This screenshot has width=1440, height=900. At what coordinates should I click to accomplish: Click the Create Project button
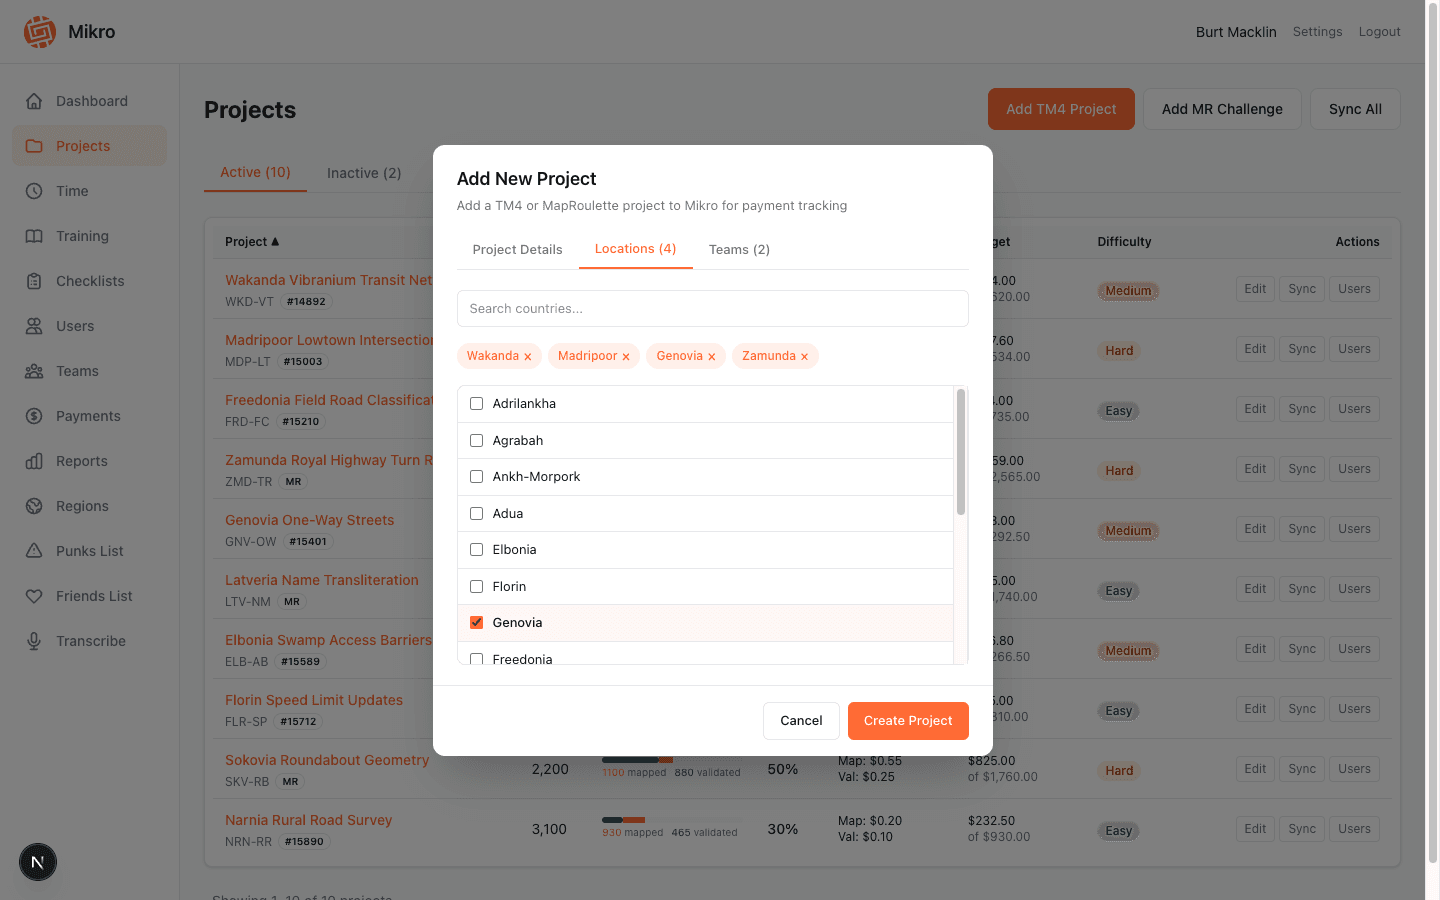[x=908, y=720]
